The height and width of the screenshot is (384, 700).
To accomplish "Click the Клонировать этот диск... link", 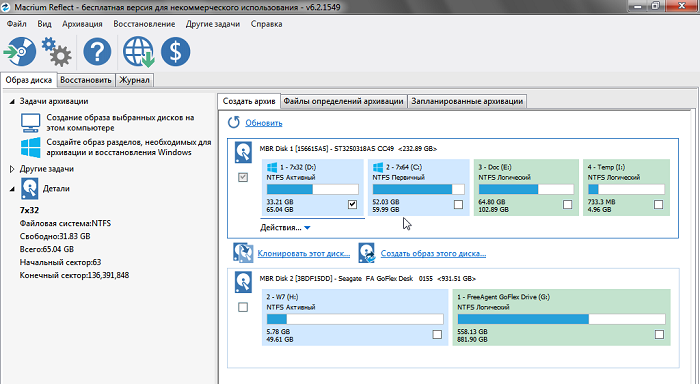I will coord(304,254).
